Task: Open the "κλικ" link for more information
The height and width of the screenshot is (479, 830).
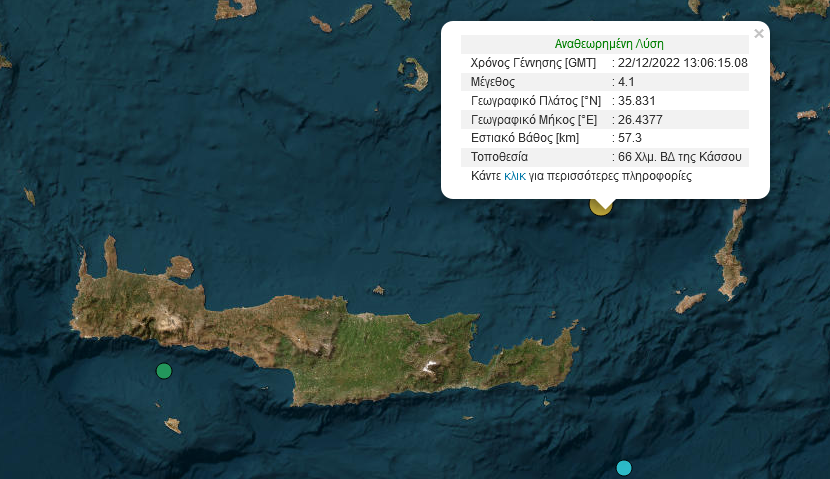Action: pos(514,176)
